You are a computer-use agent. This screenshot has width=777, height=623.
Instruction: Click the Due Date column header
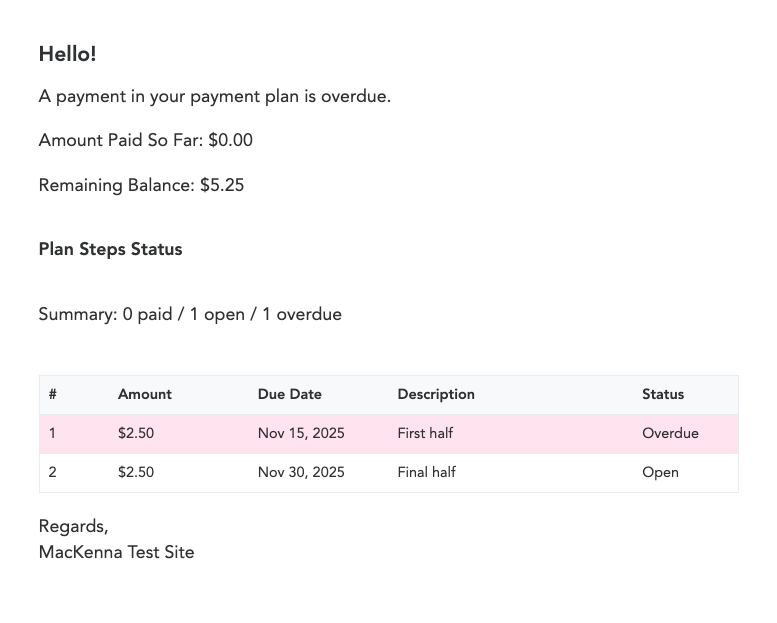pos(289,395)
